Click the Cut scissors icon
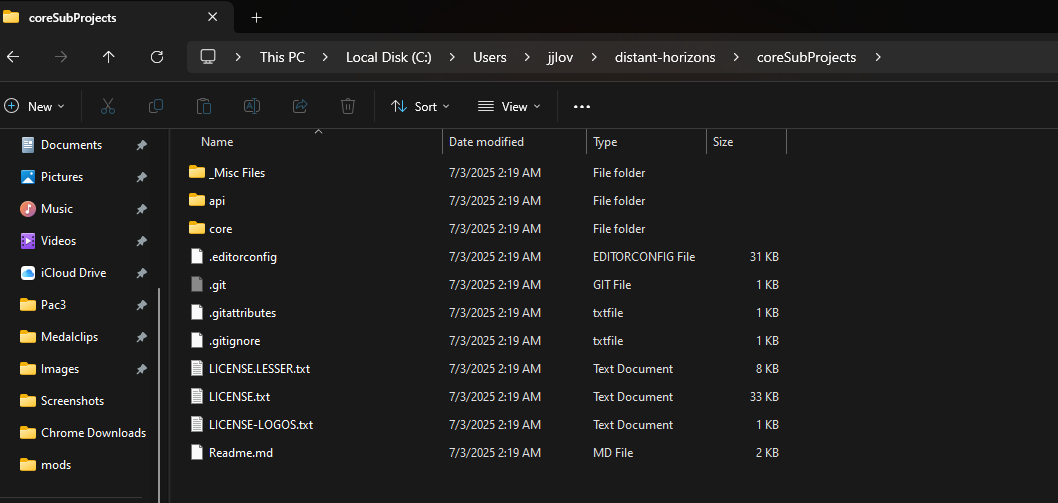This screenshot has width=1058, height=503. (x=108, y=106)
